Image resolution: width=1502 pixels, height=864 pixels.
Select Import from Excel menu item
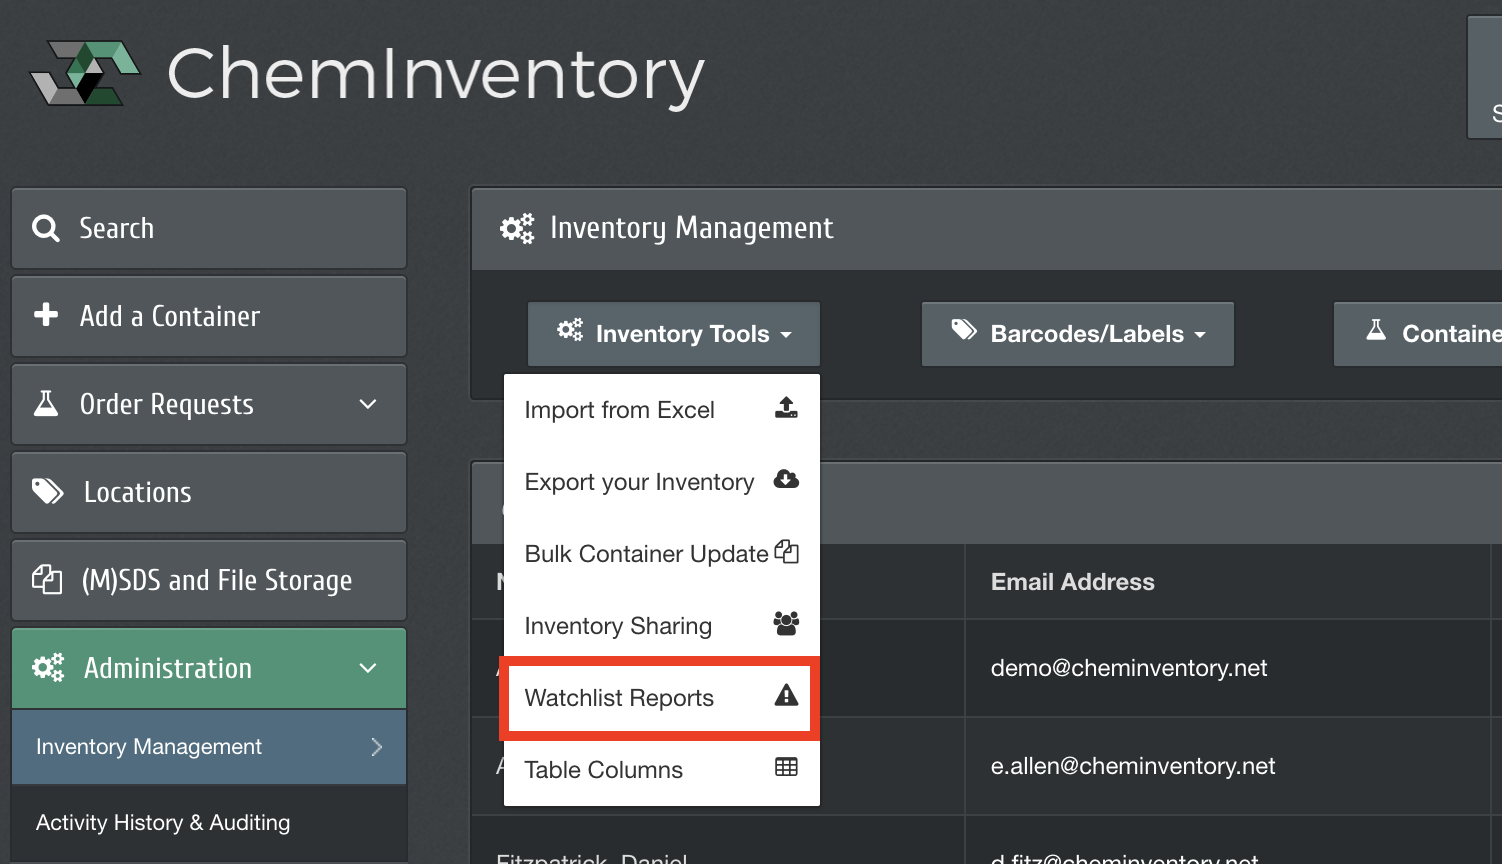[x=662, y=410]
